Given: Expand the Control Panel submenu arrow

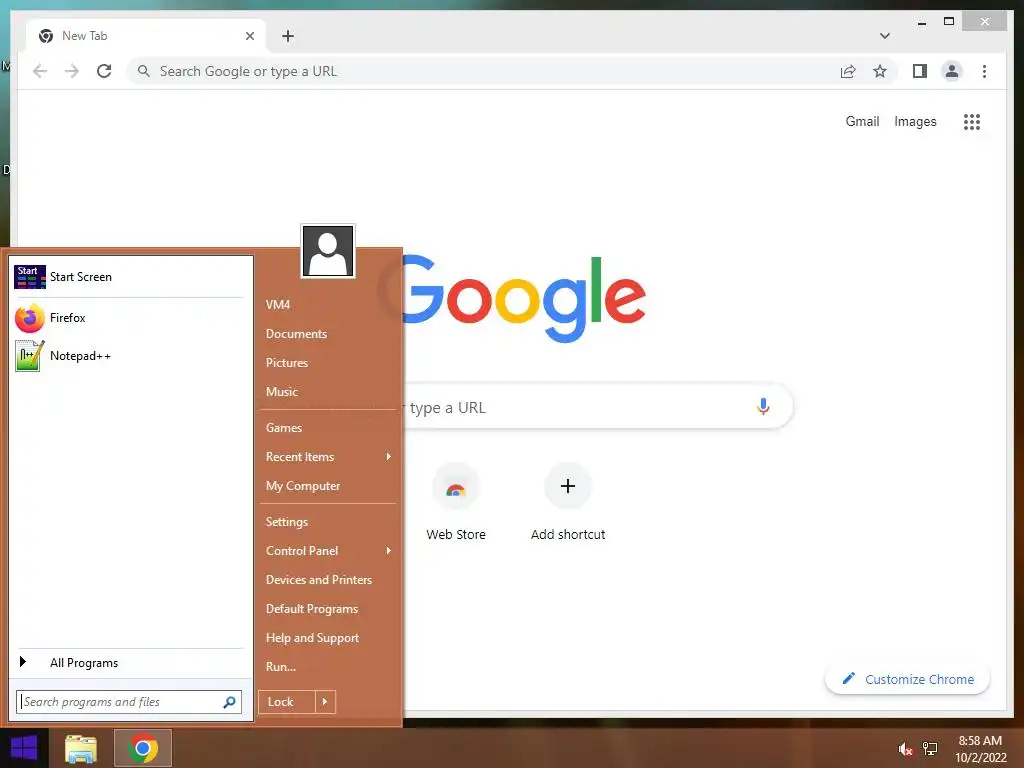Looking at the screenshot, I should [x=389, y=551].
